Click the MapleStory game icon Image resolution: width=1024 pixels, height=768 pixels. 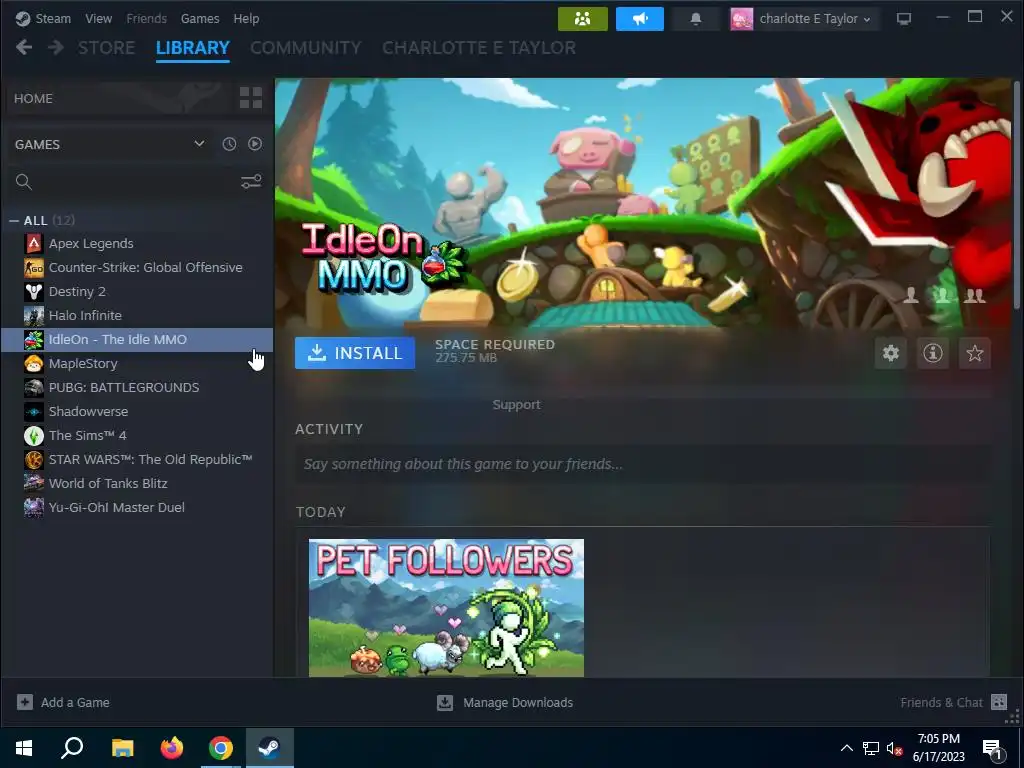click(34, 364)
